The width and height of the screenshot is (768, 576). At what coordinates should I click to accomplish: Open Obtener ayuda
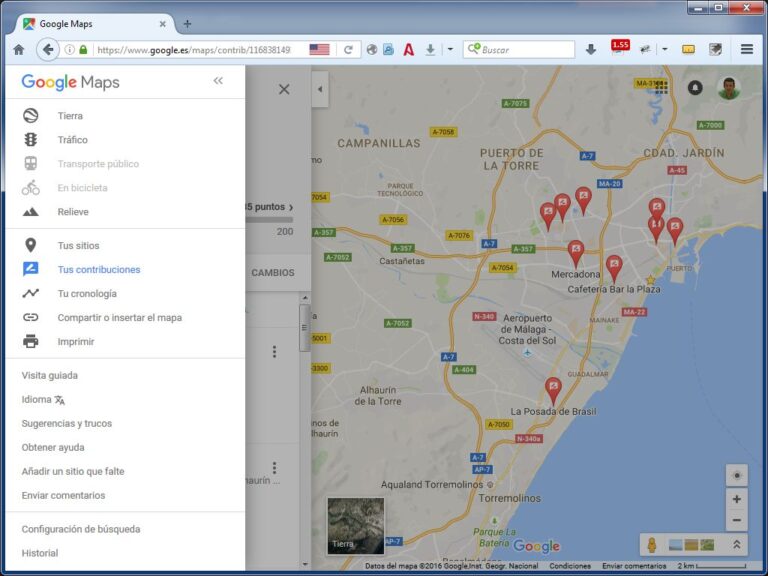53,447
